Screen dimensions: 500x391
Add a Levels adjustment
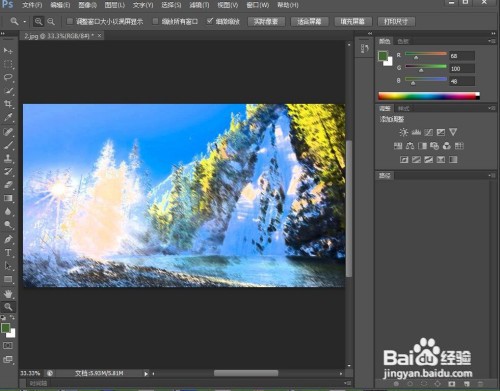pos(416,132)
